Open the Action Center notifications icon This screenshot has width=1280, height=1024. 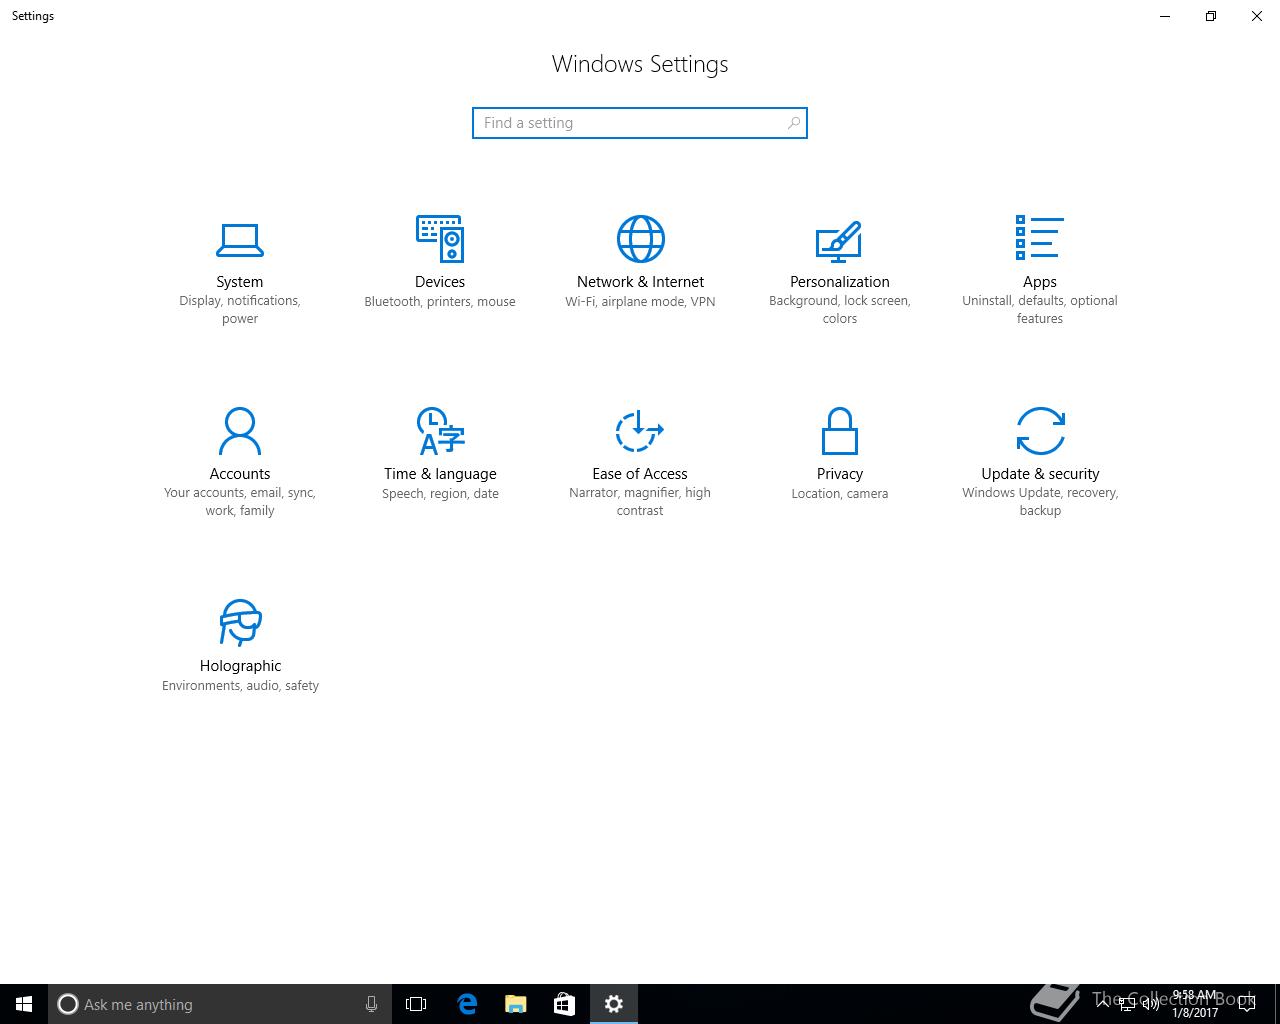point(1246,1004)
